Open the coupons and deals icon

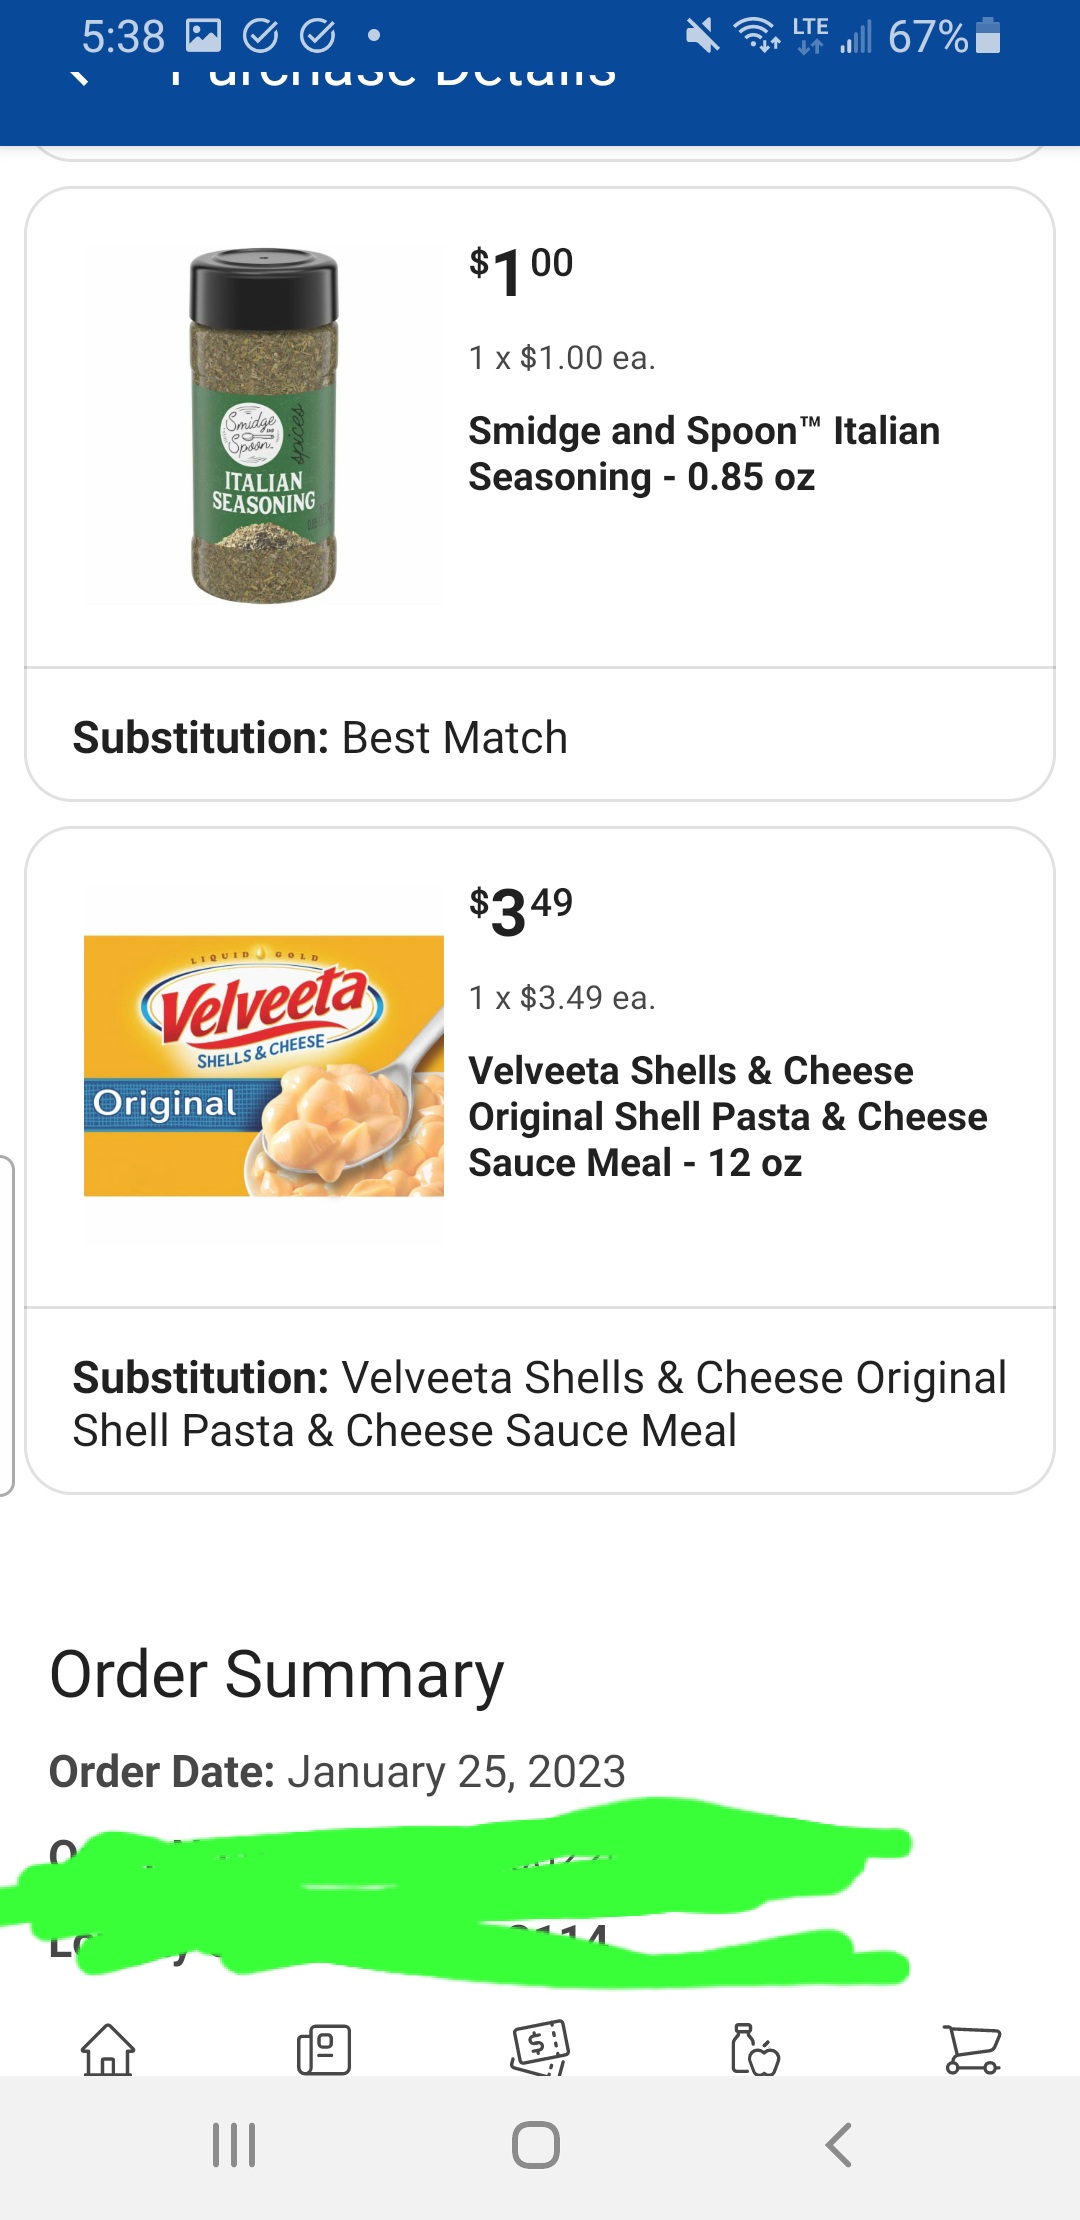click(540, 2047)
